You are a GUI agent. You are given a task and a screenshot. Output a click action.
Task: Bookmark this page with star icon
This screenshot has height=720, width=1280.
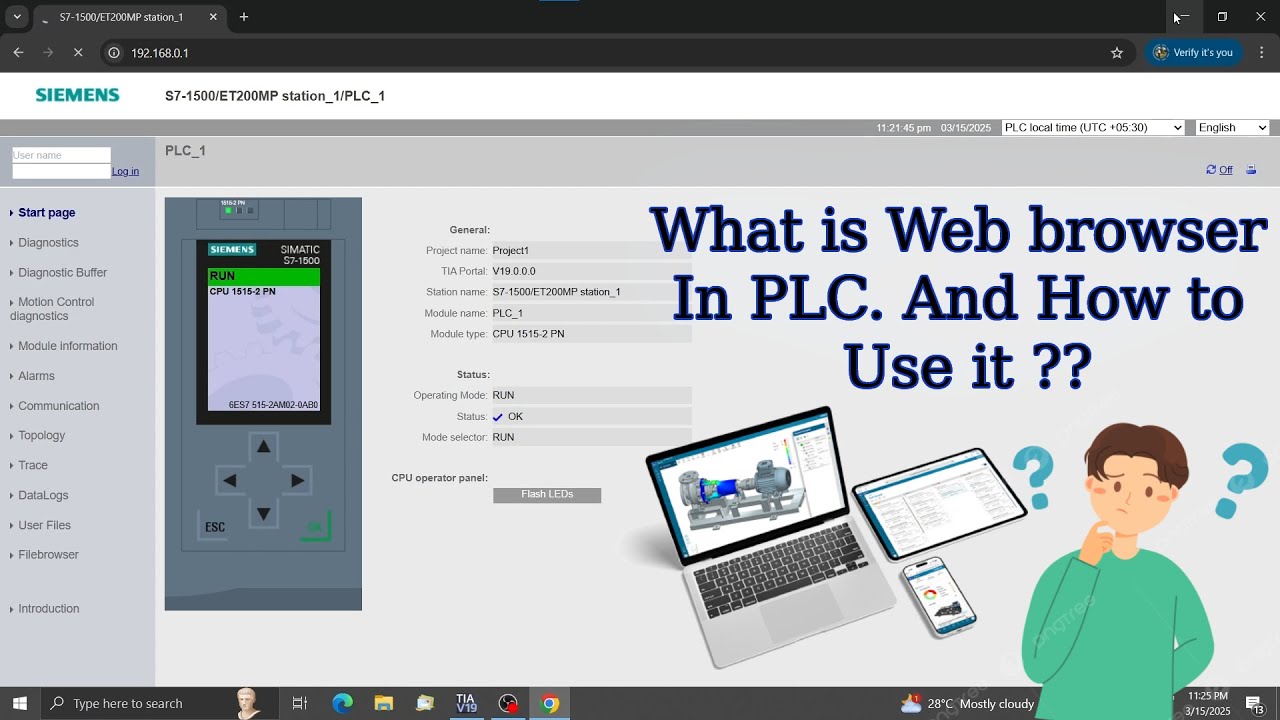pos(1117,53)
